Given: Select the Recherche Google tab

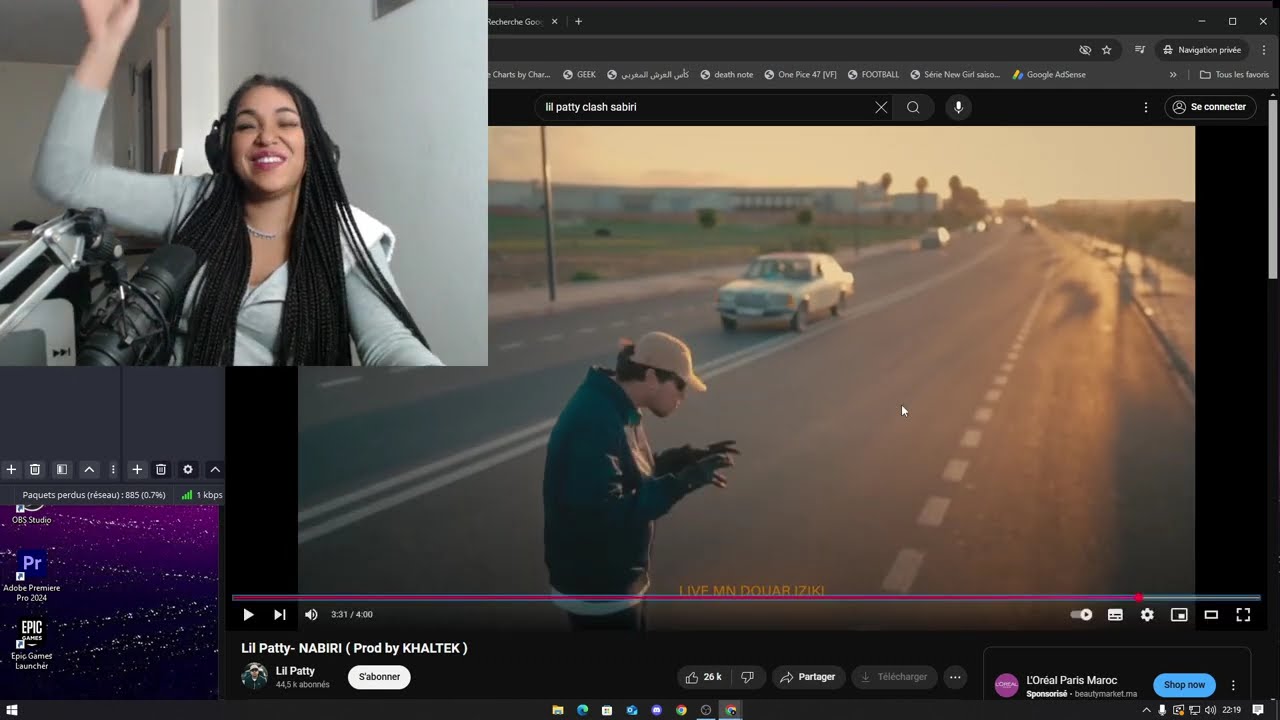Looking at the screenshot, I should 516,21.
